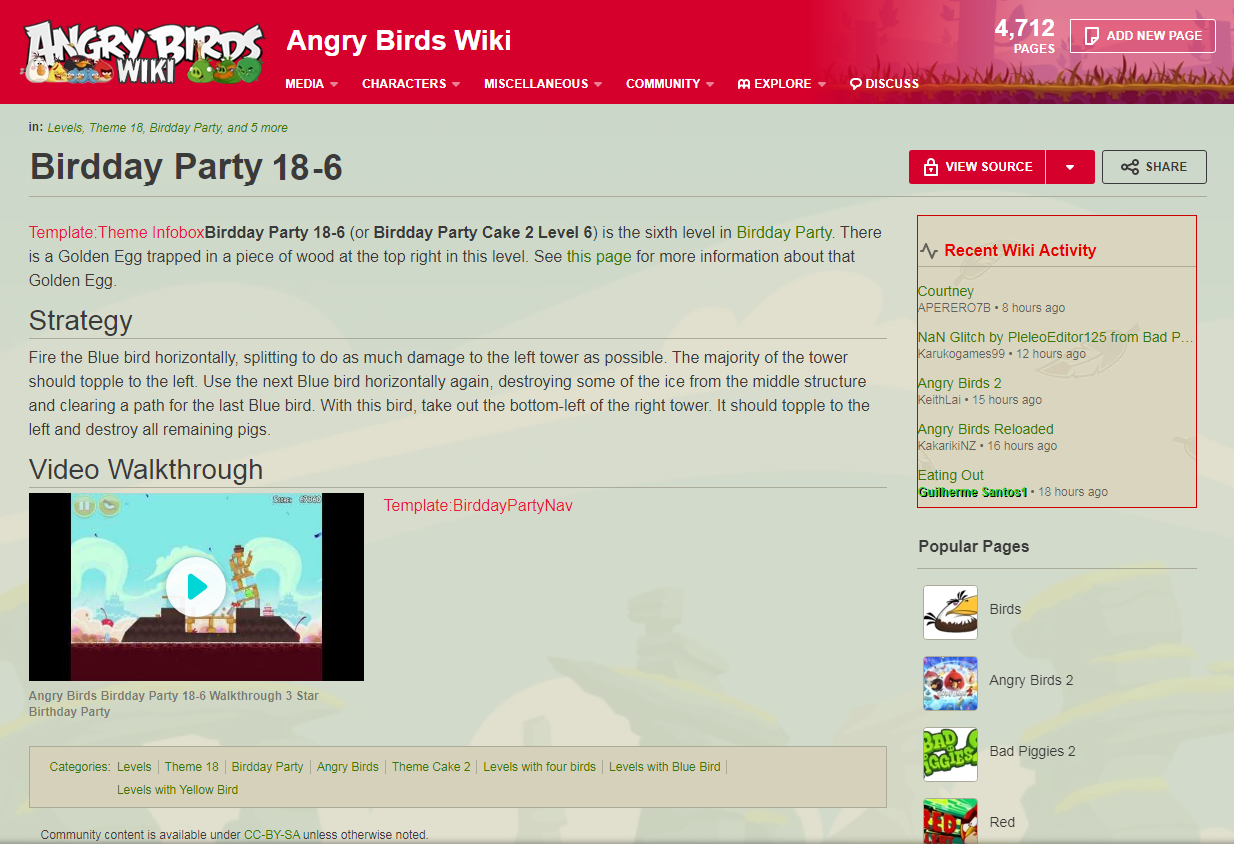This screenshot has height=844, width=1234.
Task: Follow the Birdday Party link in the intro
Action: click(x=784, y=232)
